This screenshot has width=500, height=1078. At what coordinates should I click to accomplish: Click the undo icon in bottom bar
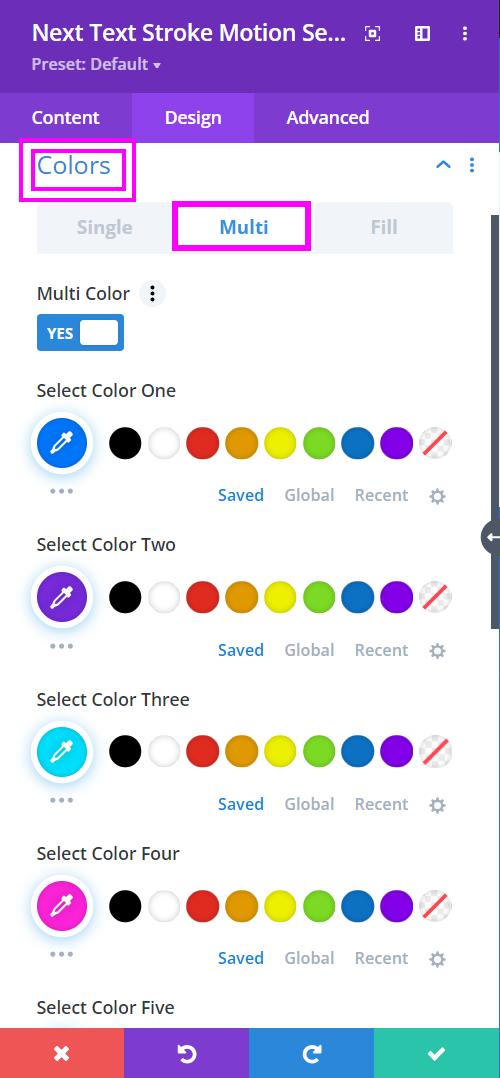(x=186, y=1053)
